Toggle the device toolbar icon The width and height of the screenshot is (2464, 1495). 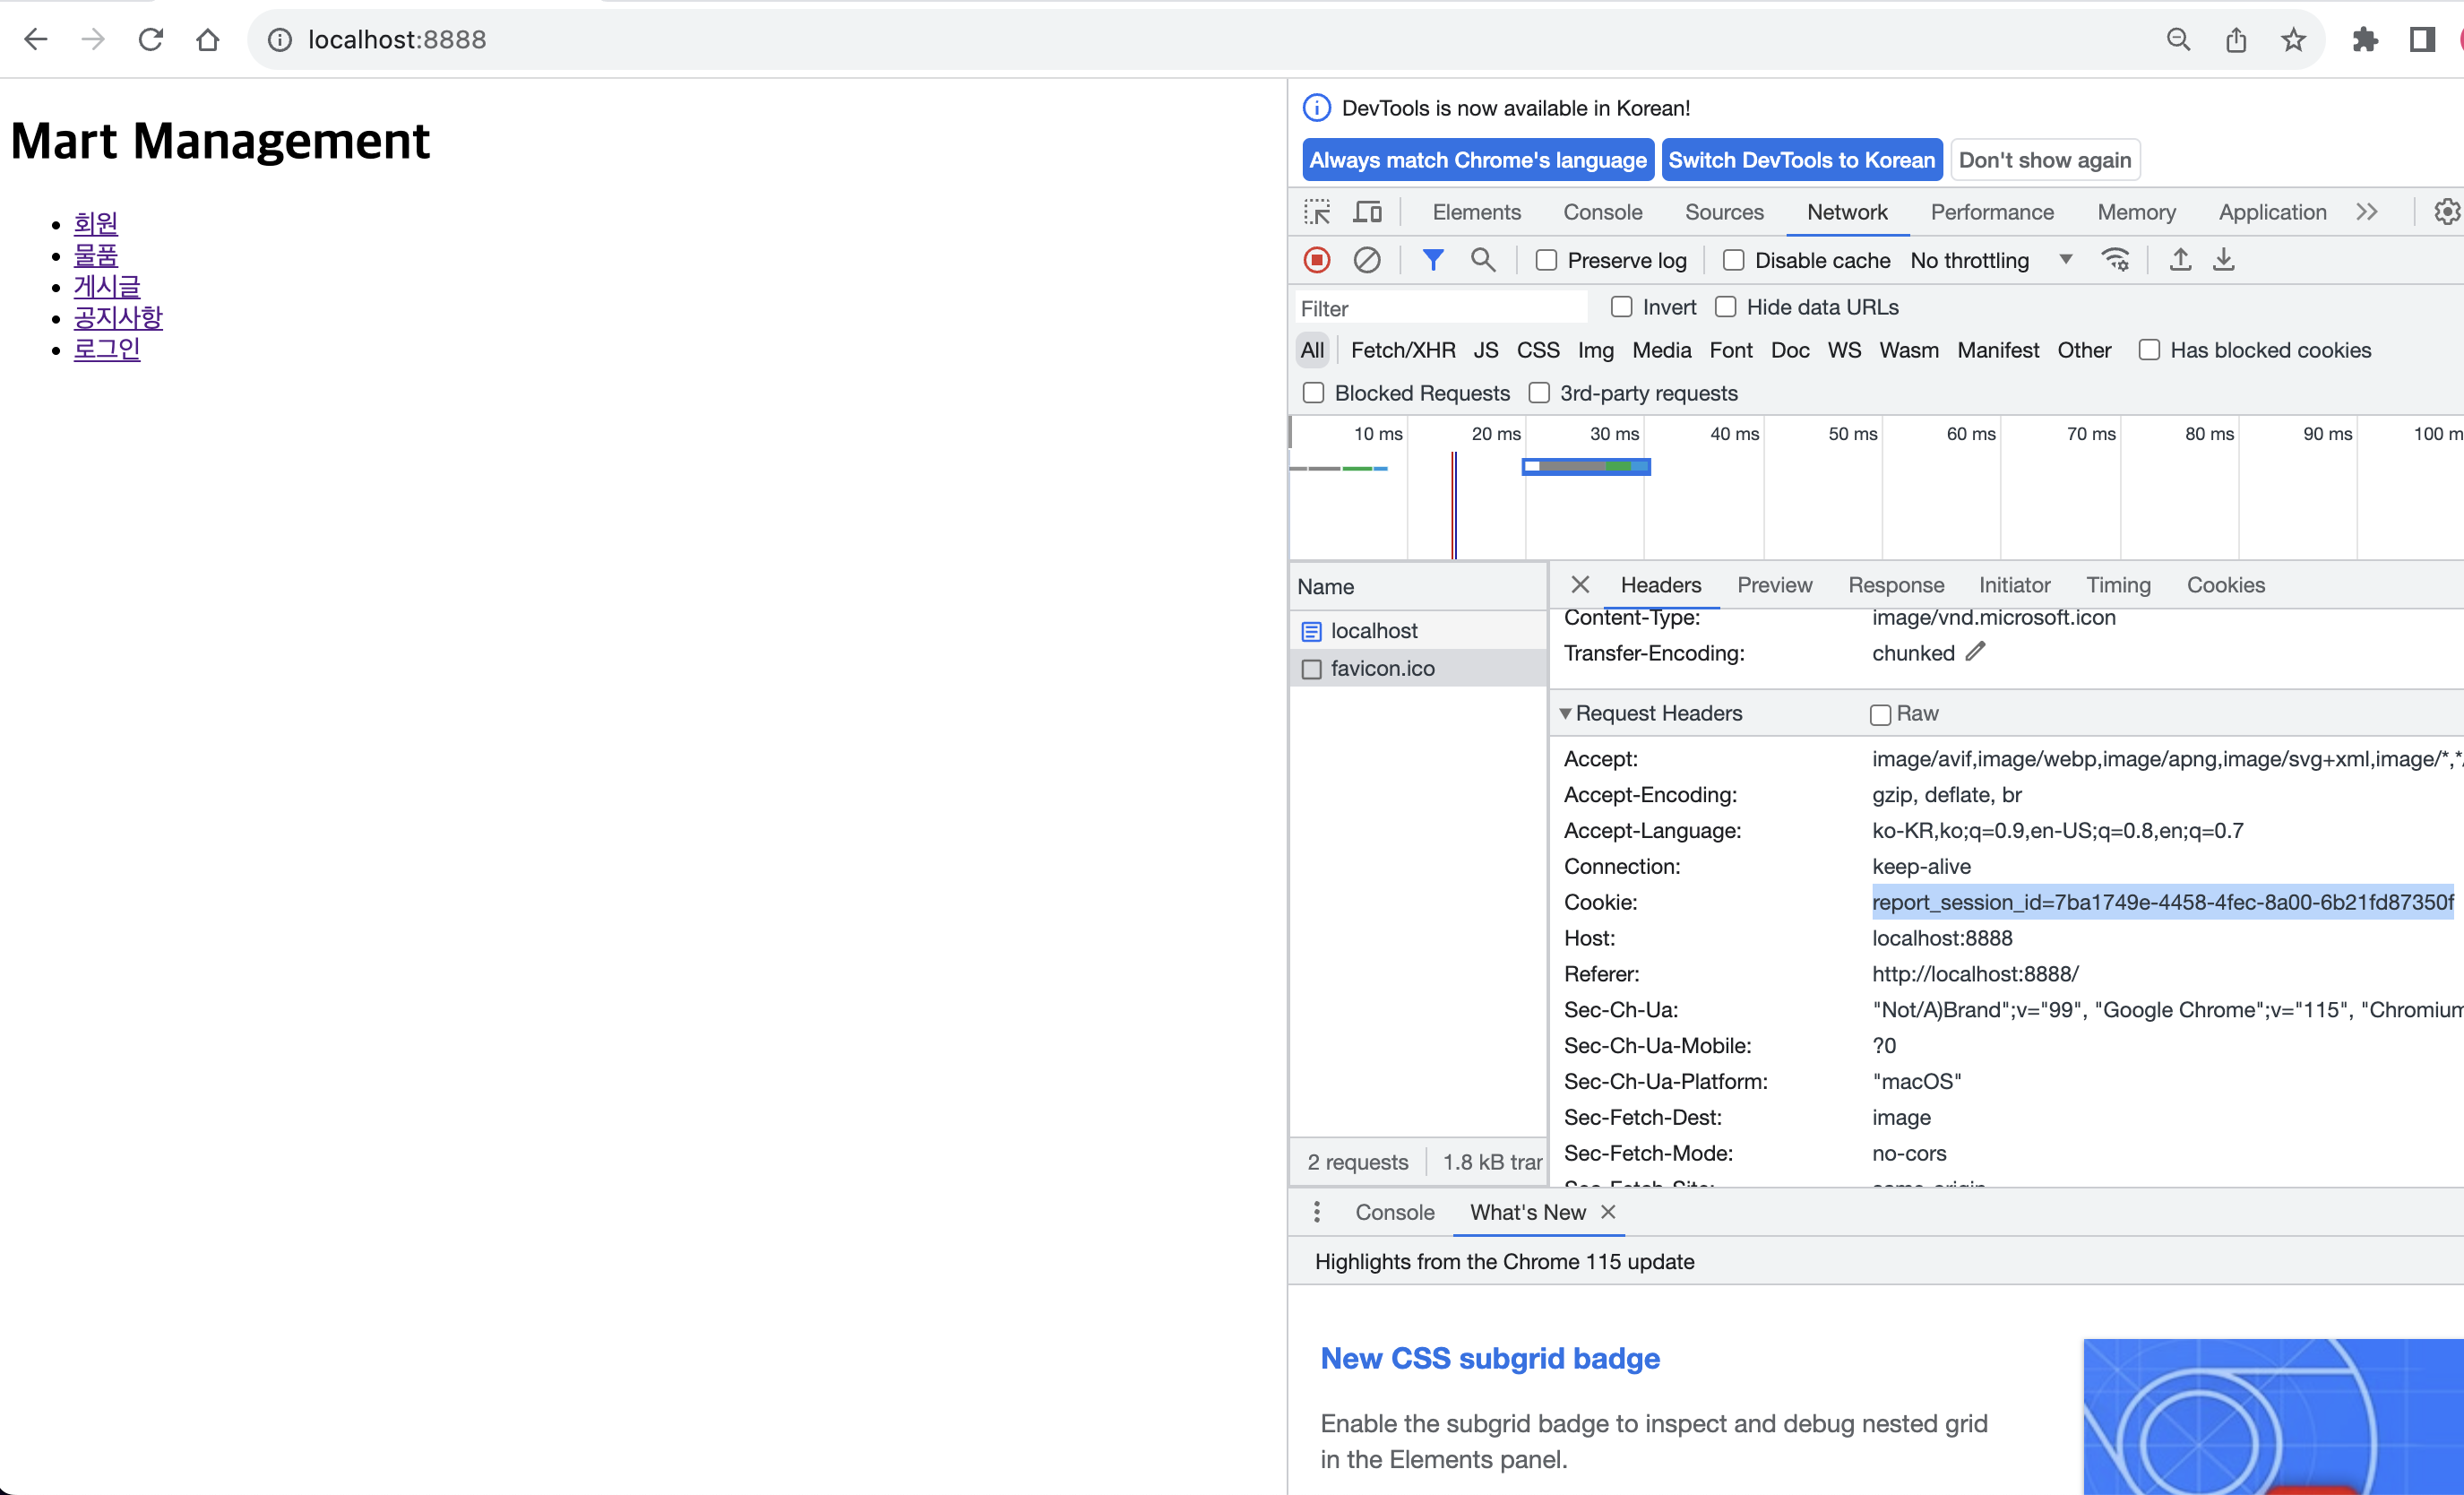point(1367,212)
